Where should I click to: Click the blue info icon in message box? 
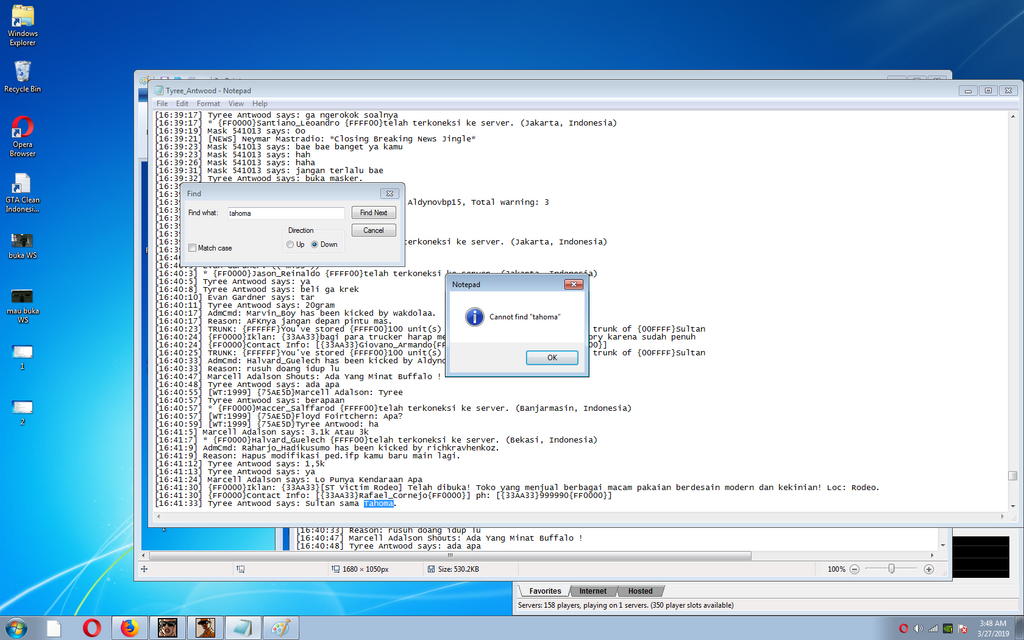tap(474, 317)
